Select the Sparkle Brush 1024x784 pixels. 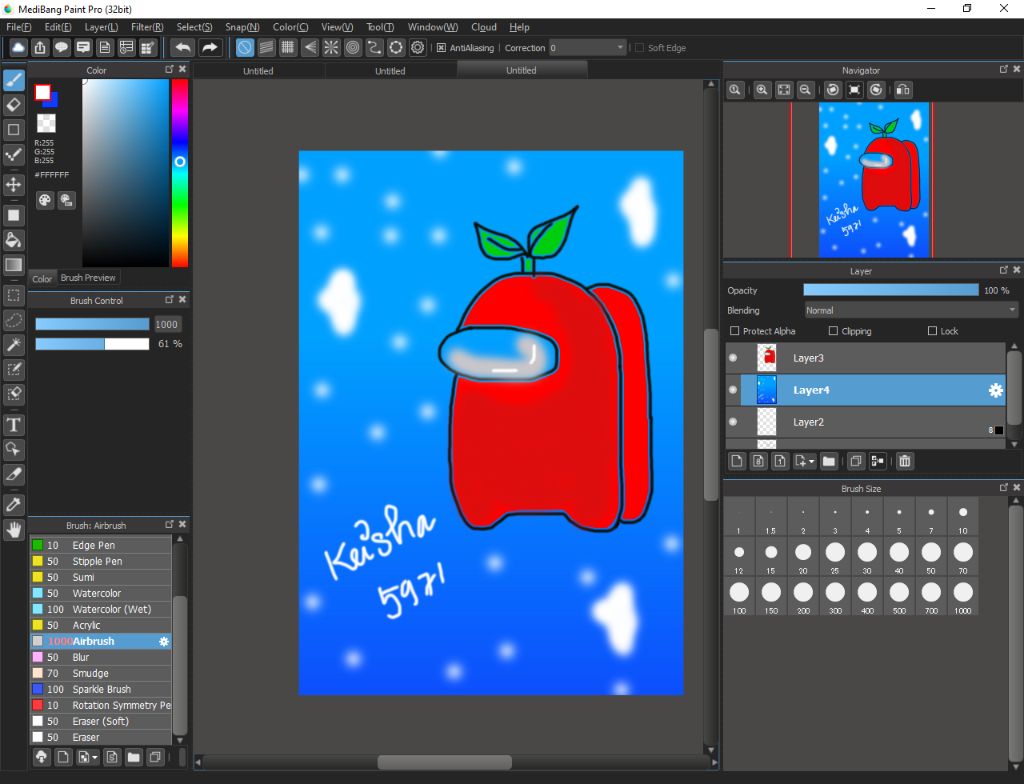101,689
